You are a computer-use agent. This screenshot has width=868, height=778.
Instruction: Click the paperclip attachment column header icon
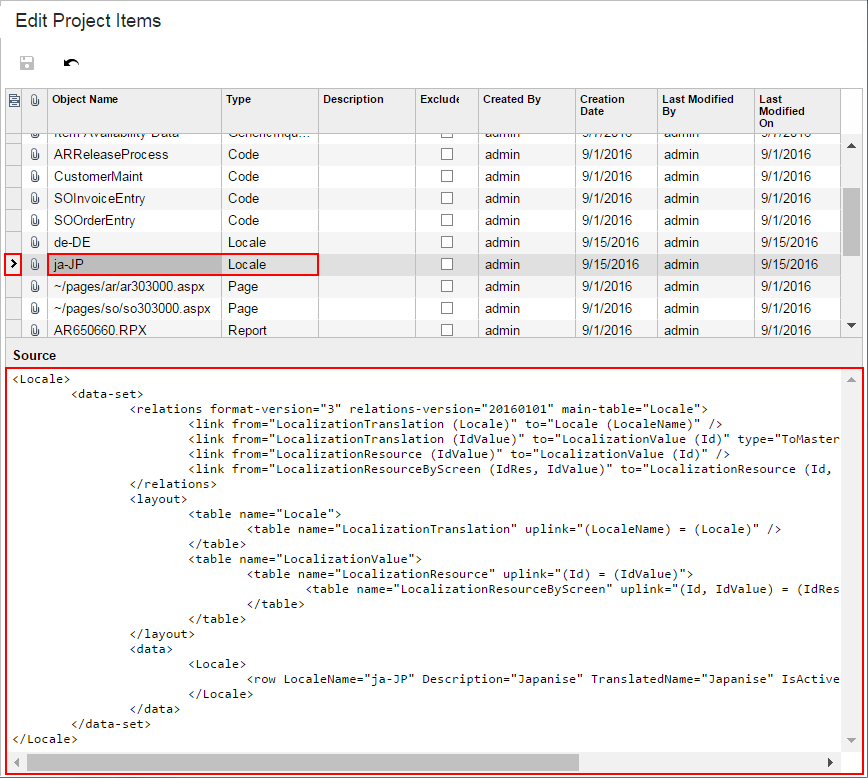click(x=35, y=100)
